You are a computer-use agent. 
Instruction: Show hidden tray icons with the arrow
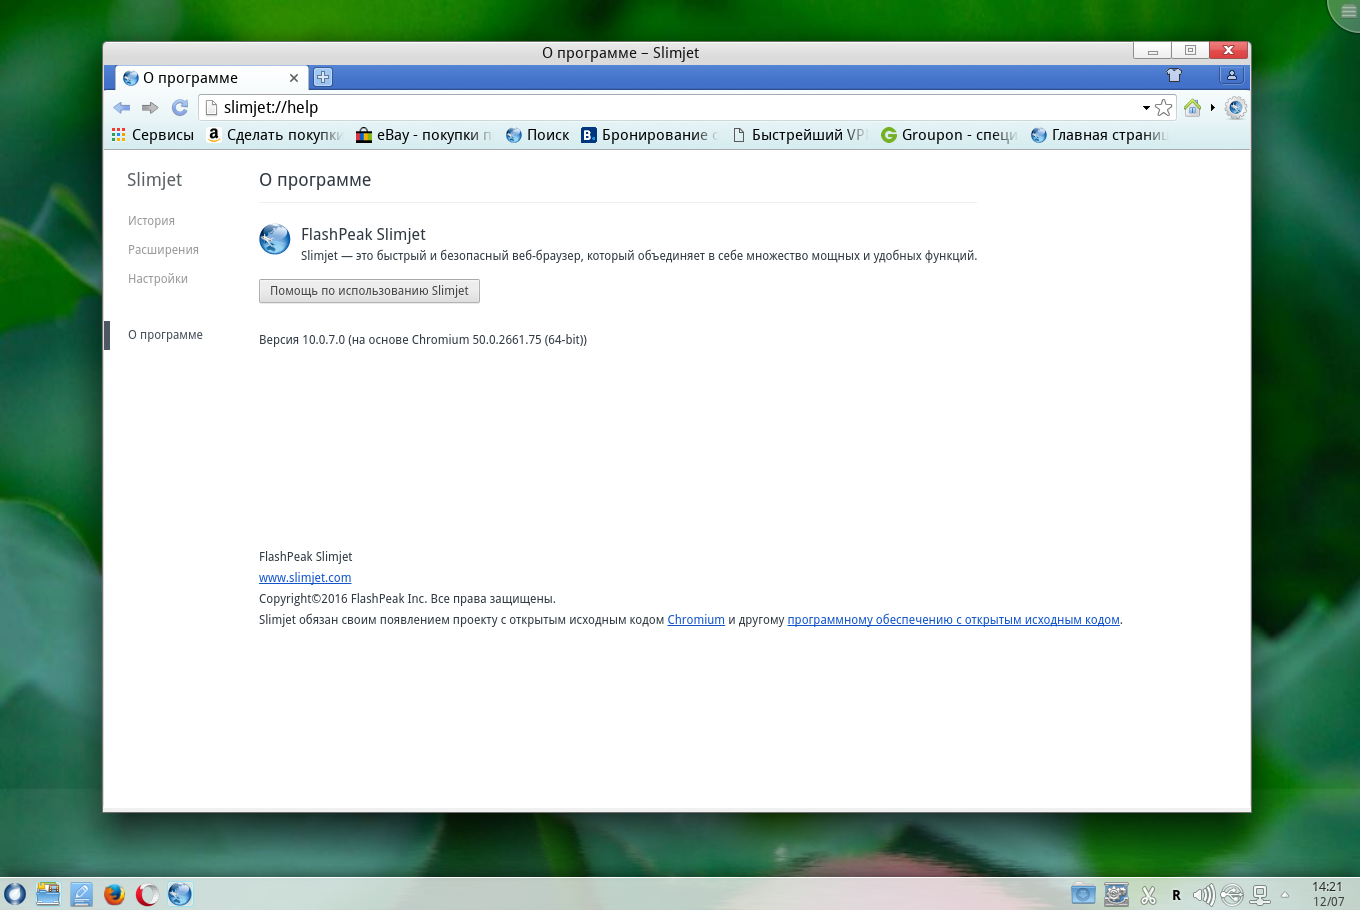(x=1285, y=895)
